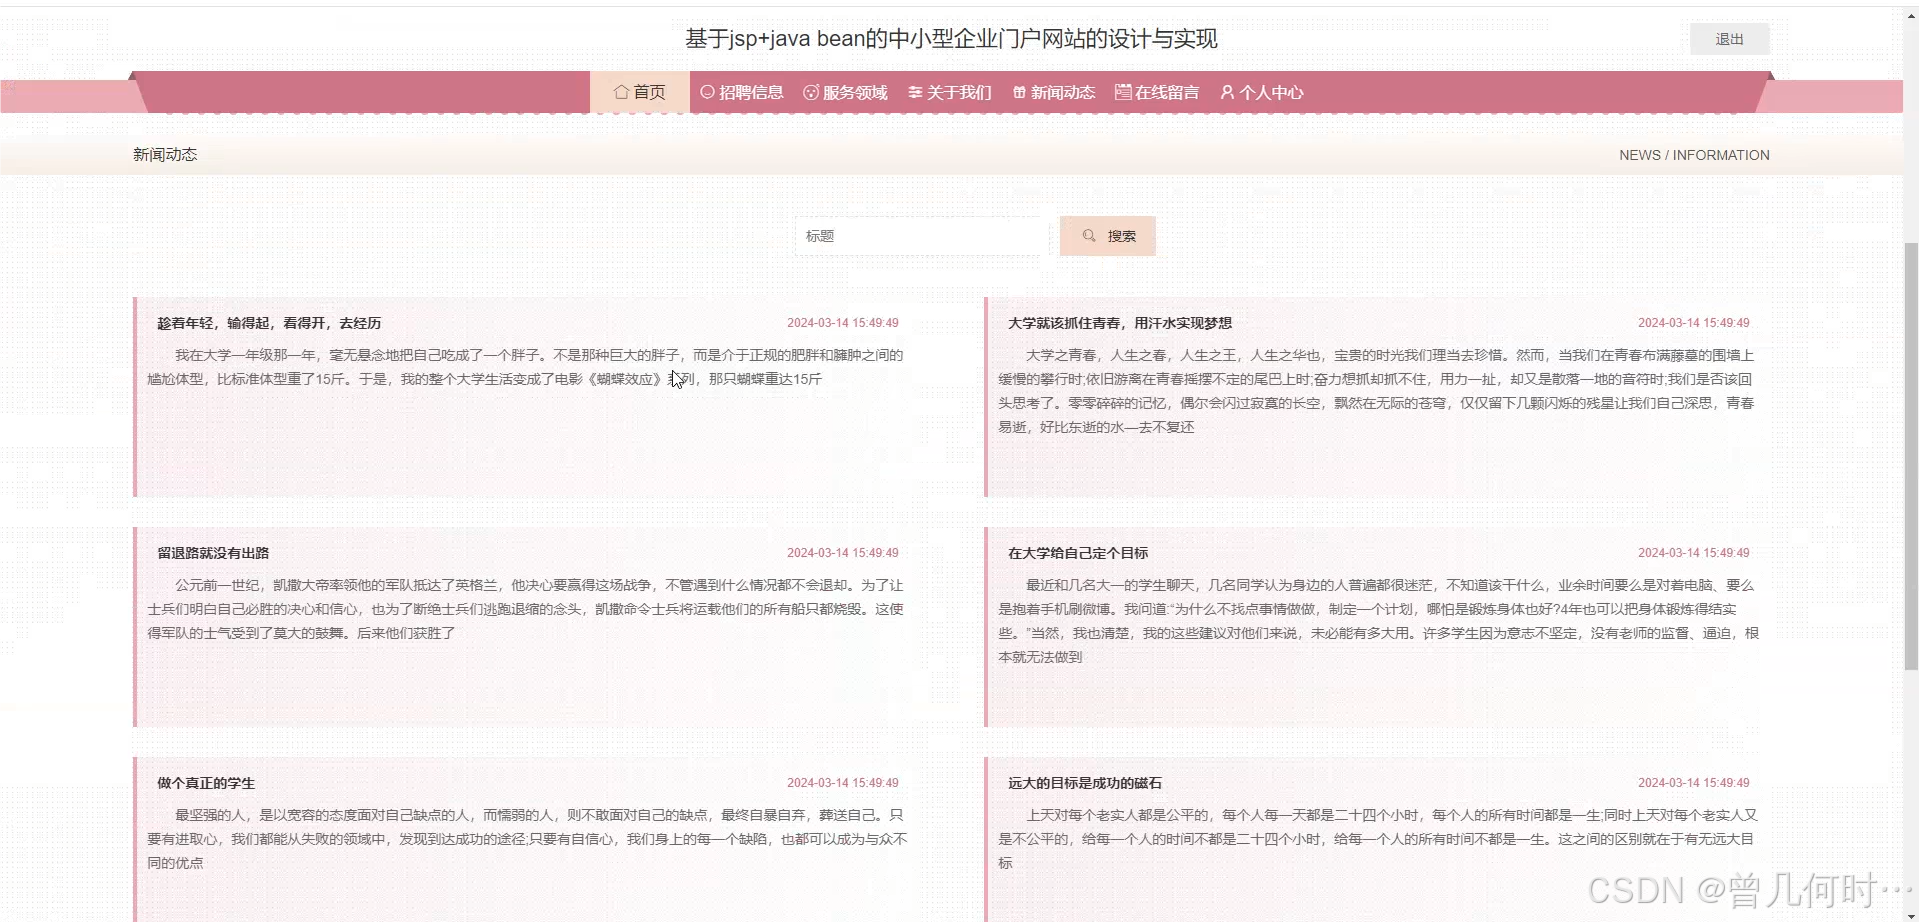Click the memo icon beside 在线留言
This screenshot has width=1919, height=922.
pyautogui.click(x=1121, y=91)
